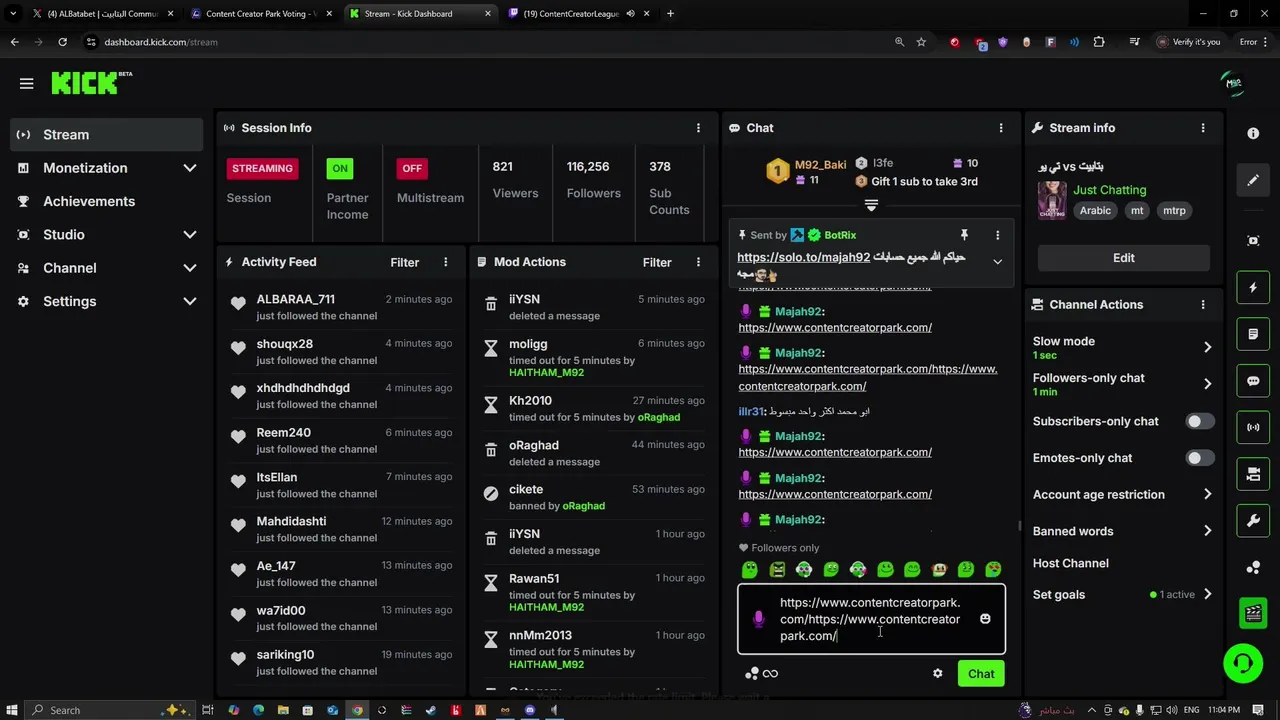Open Activity Feed three-dot menu
The image size is (1280, 720).
point(446,262)
